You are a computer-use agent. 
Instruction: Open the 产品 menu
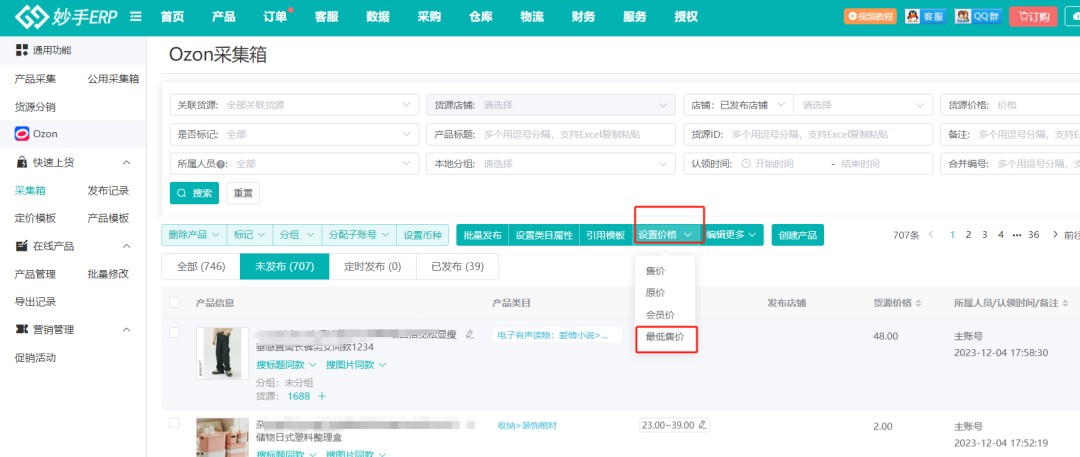pos(224,17)
